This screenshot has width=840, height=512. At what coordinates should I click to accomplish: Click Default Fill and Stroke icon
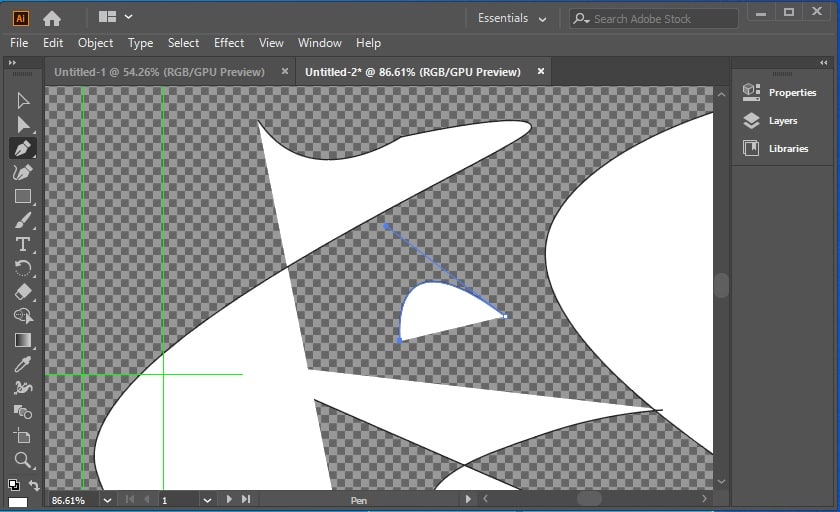(14, 485)
